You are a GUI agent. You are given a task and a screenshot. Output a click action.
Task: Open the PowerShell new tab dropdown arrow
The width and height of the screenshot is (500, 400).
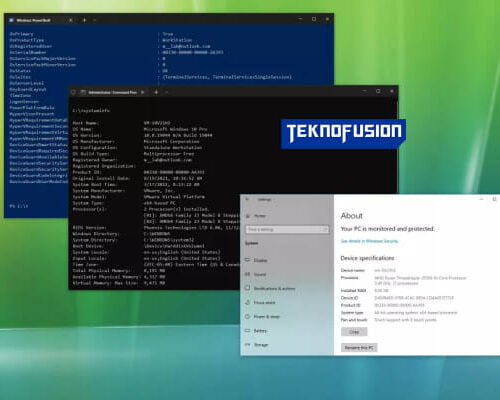pos(95,20)
